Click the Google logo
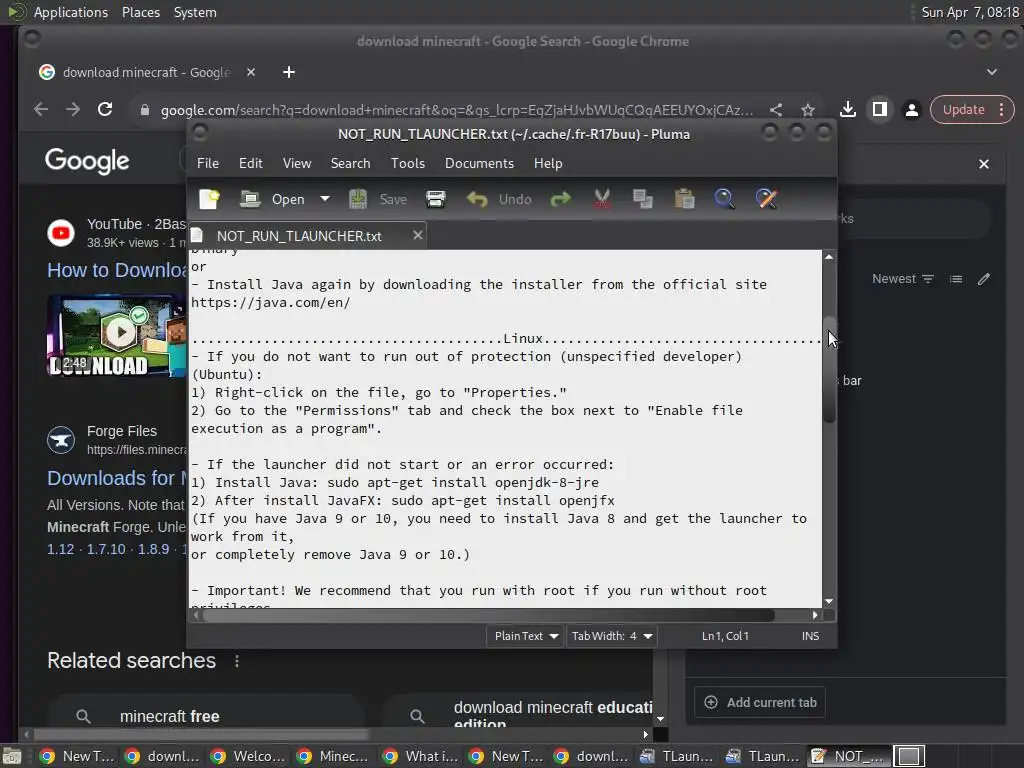The image size is (1024, 768). pos(87,161)
